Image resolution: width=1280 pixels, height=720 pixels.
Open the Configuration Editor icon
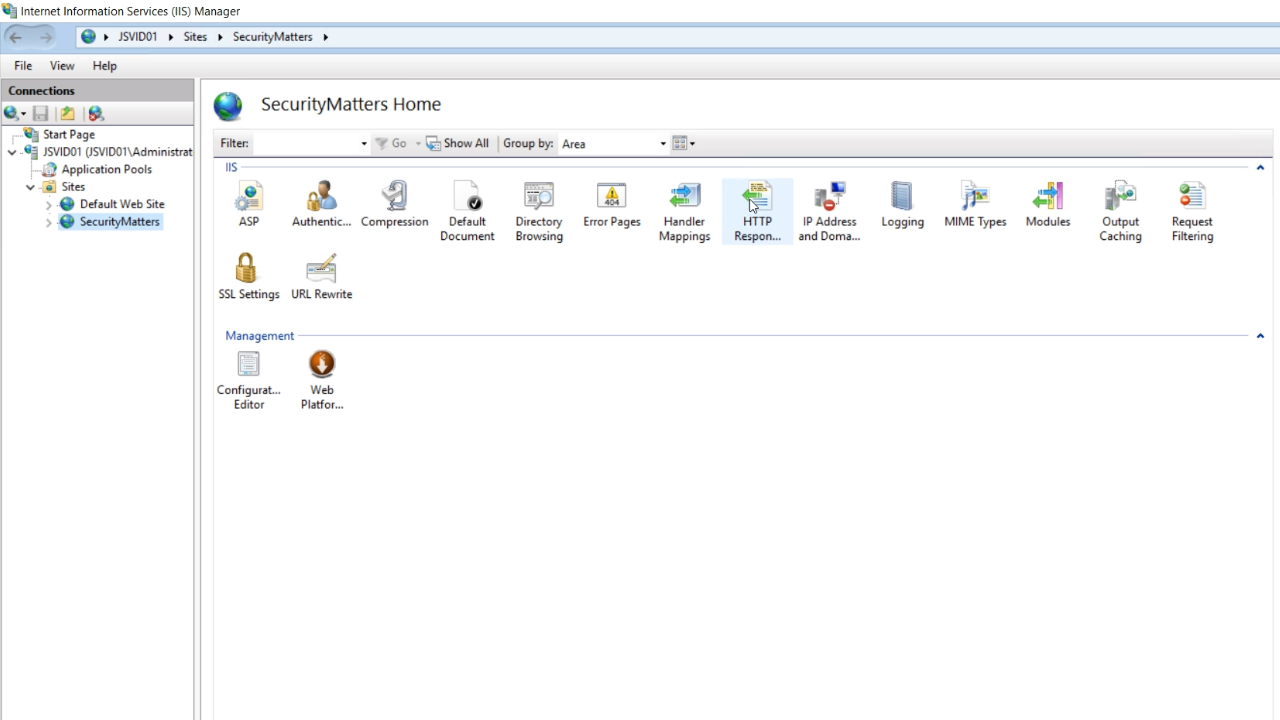click(x=248, y=365)
